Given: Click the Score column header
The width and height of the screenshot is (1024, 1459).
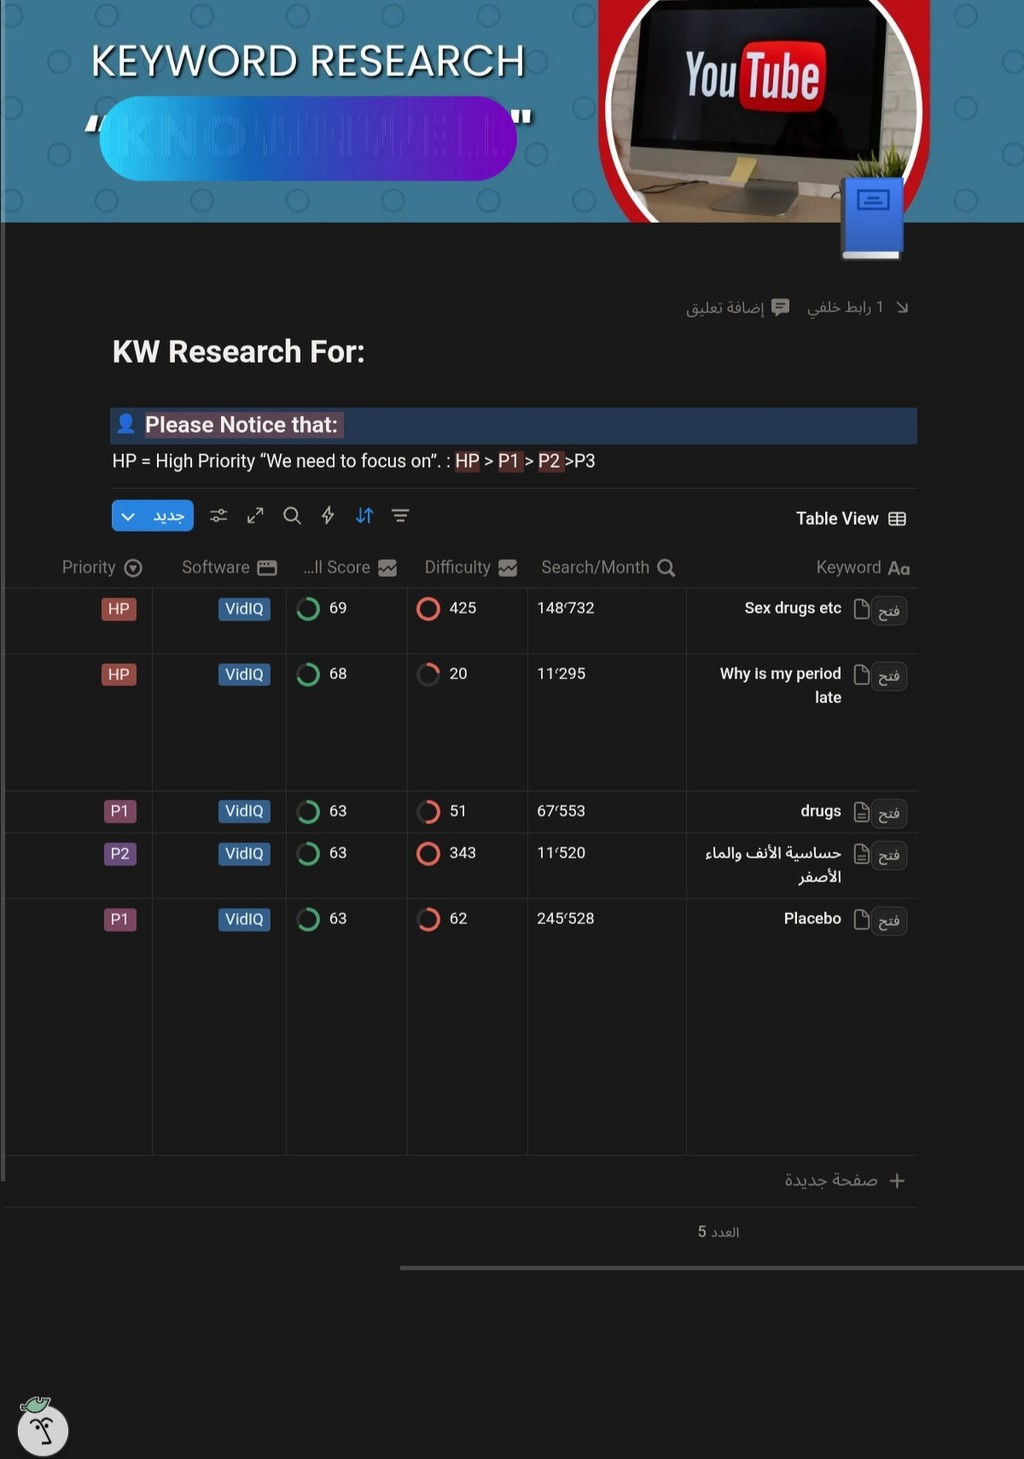Looking at the screenshot, I should coord(350,567).
